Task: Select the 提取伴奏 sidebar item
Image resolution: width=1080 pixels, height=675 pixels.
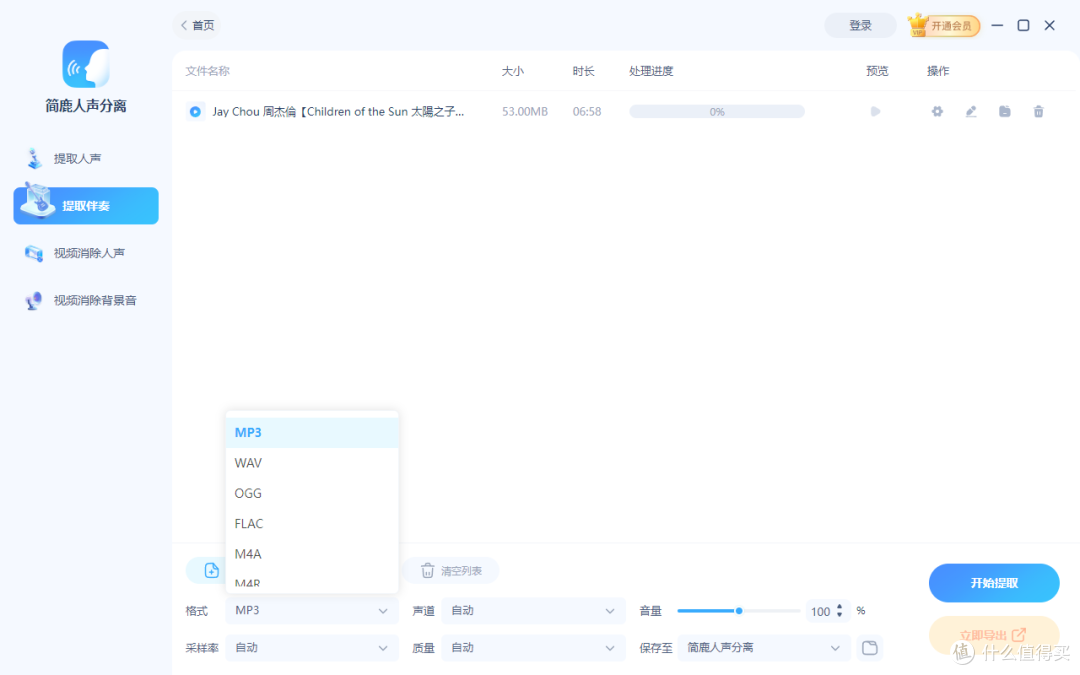Action: 86,205
